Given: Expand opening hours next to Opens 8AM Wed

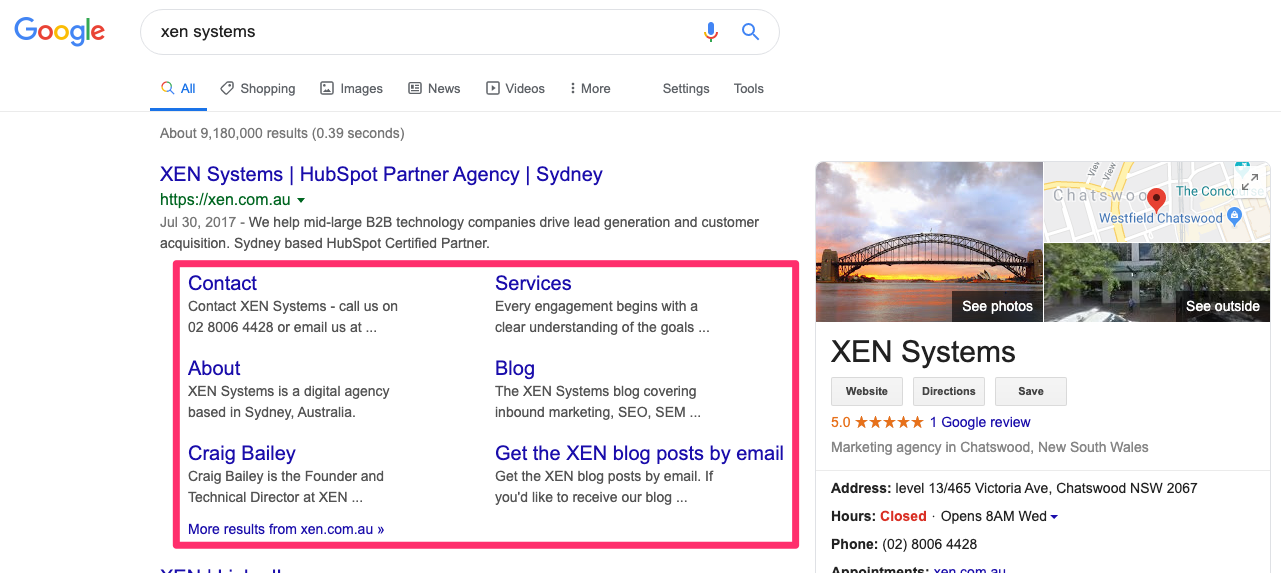Looking at the screenshot, I should click(1054, 517).
